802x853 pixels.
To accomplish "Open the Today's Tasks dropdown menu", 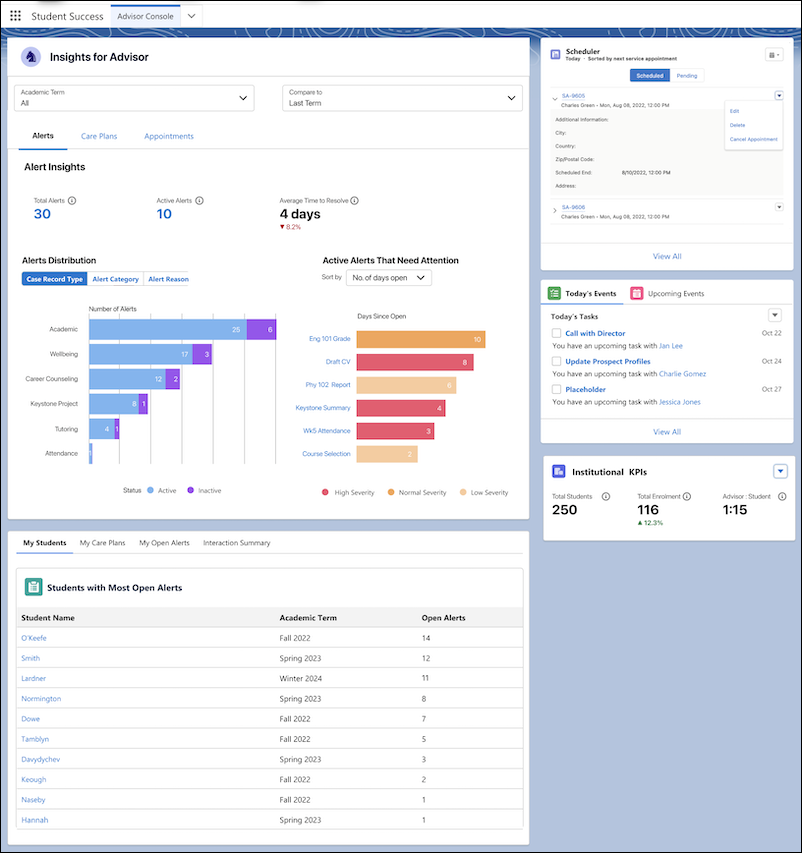I will (775, 315).
